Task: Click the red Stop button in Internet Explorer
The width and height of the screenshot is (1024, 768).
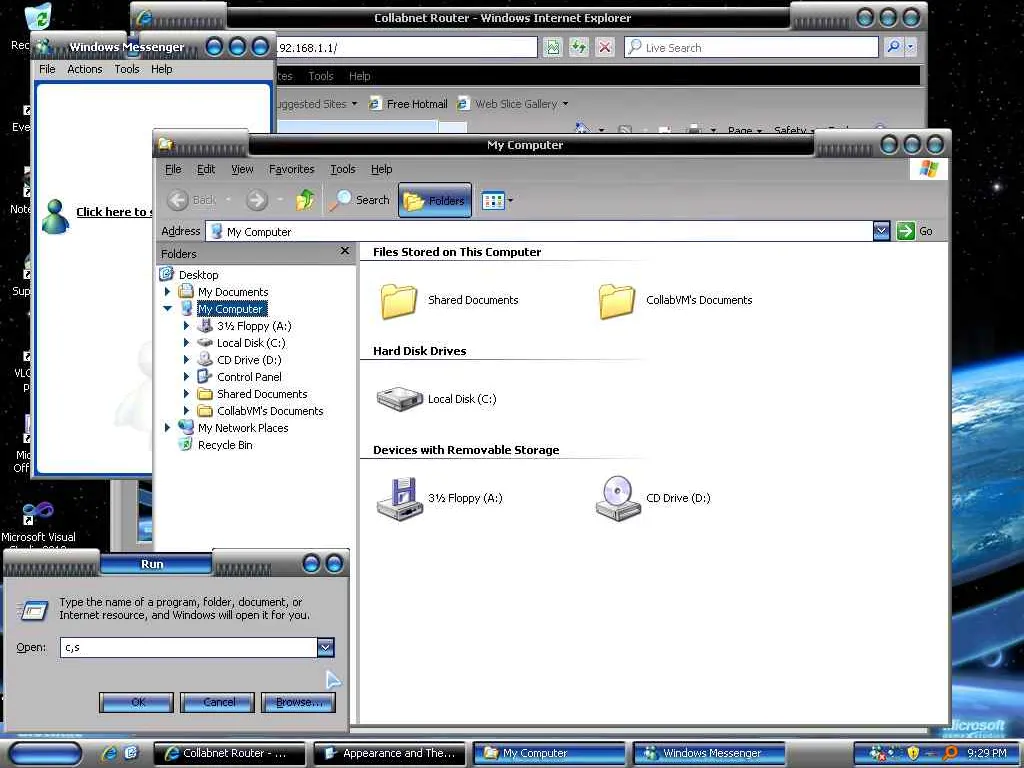Action: tap(605, 47)
